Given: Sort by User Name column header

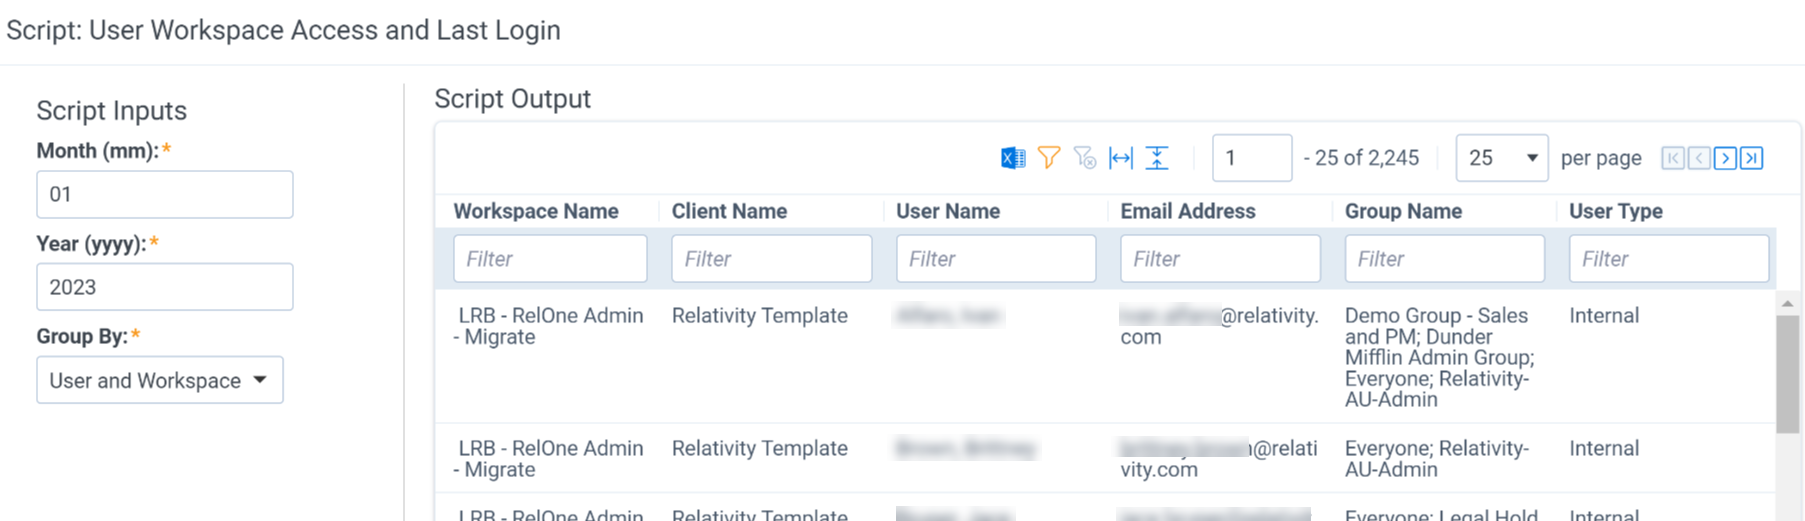Looking at the screenshot, I should tap(948, 211).
